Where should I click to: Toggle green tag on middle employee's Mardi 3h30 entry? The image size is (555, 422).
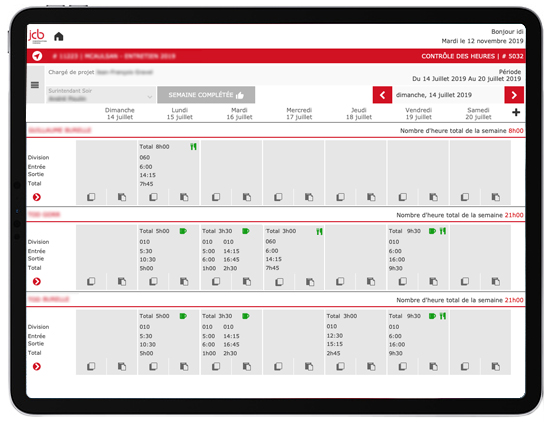(246, 231)
